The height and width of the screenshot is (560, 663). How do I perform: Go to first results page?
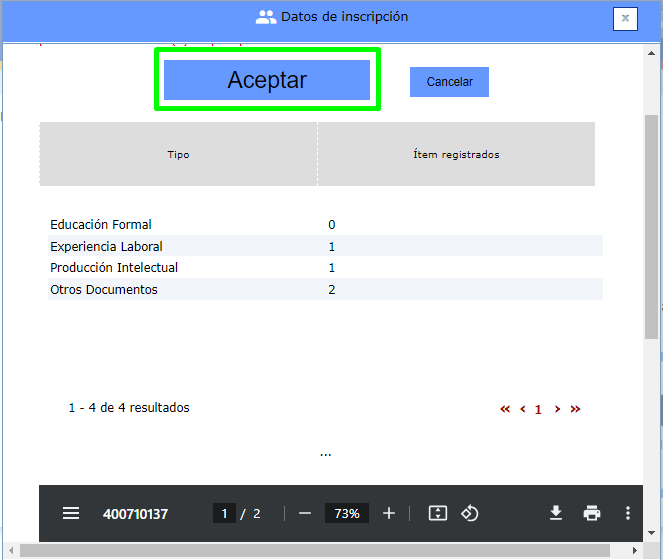coord(505,409)
